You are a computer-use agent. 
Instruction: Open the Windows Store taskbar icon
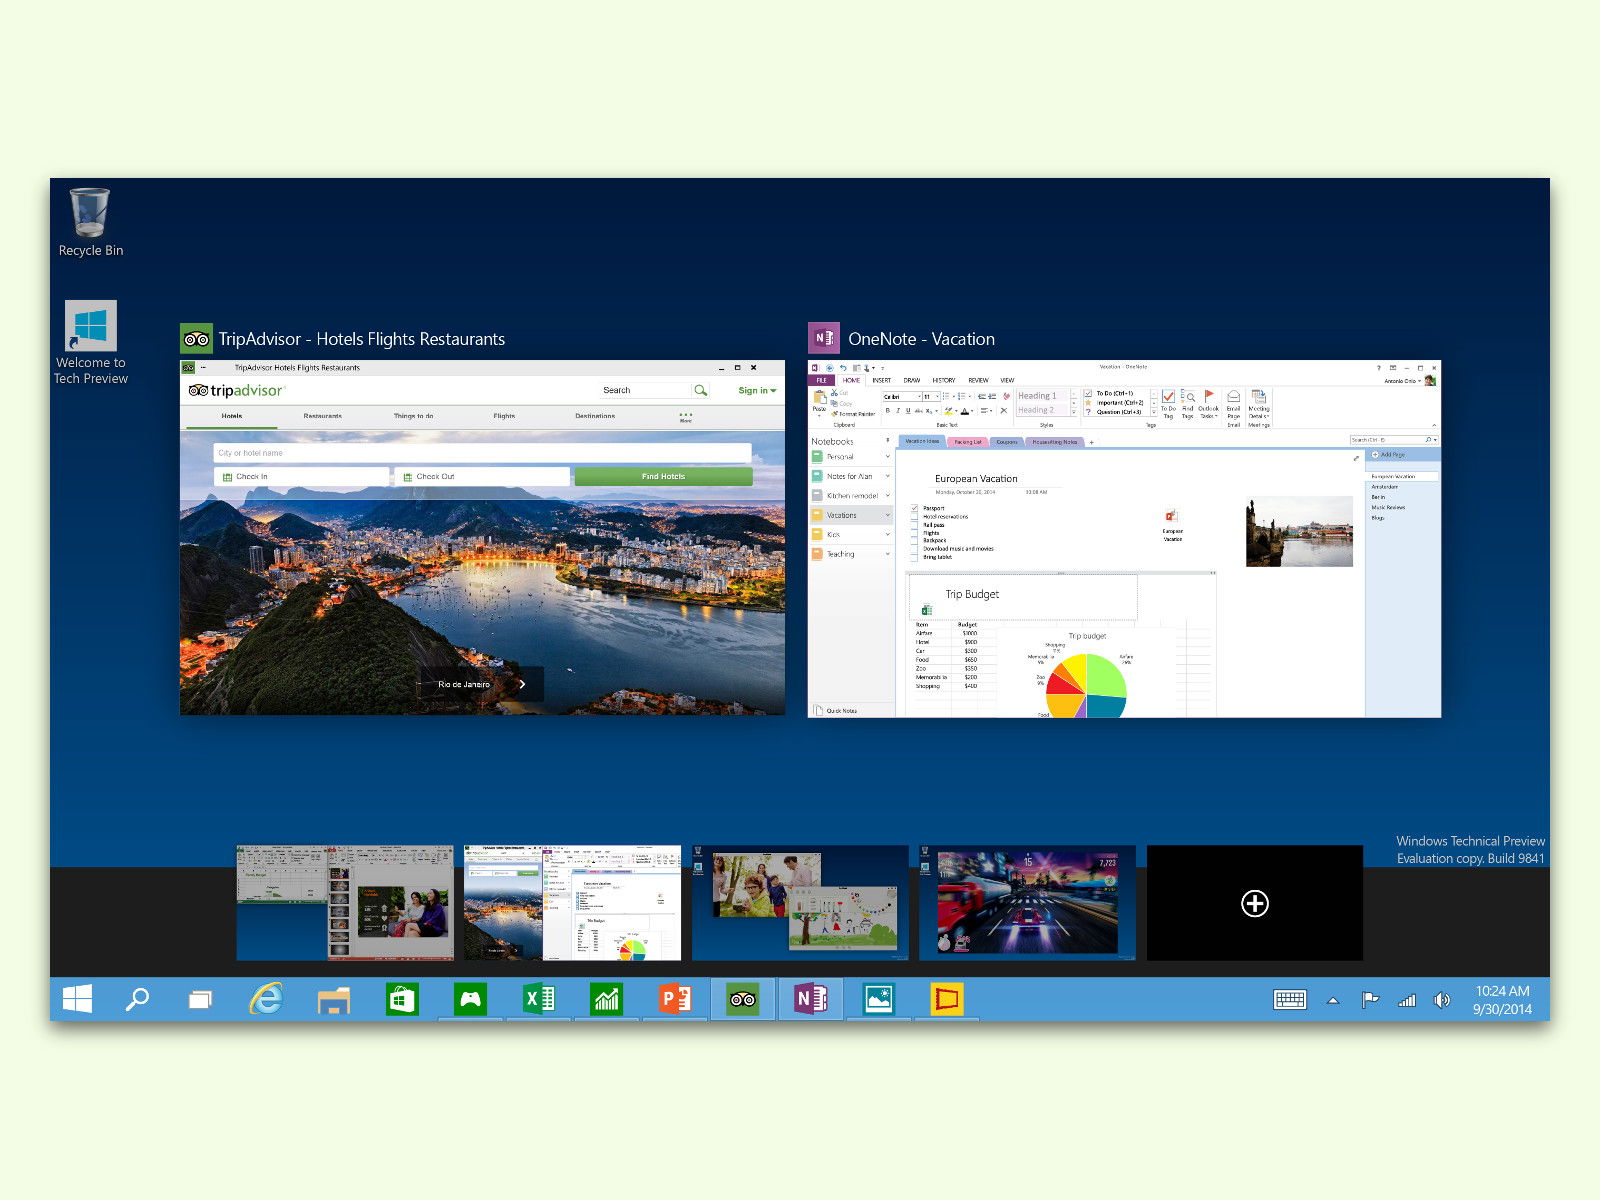point(402,999)
